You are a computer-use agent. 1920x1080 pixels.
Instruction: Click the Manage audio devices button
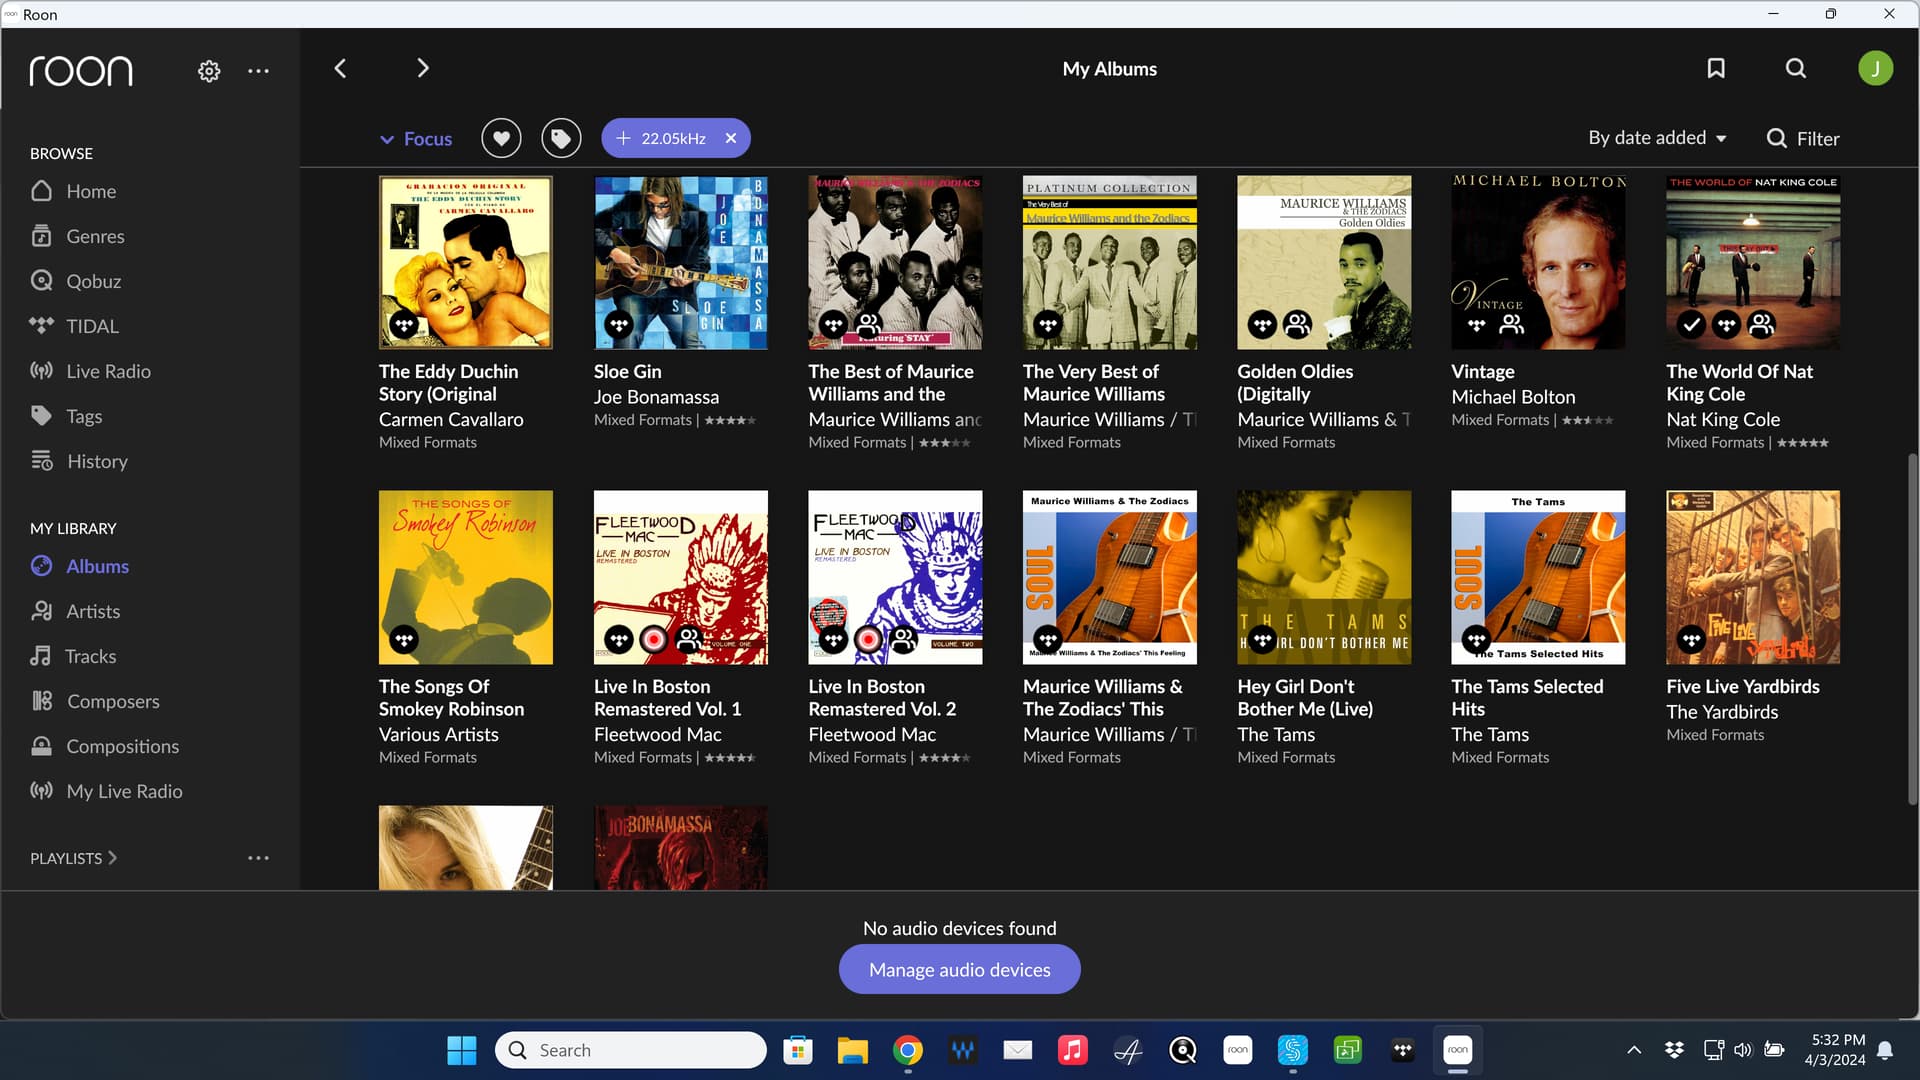click(959, 969)
